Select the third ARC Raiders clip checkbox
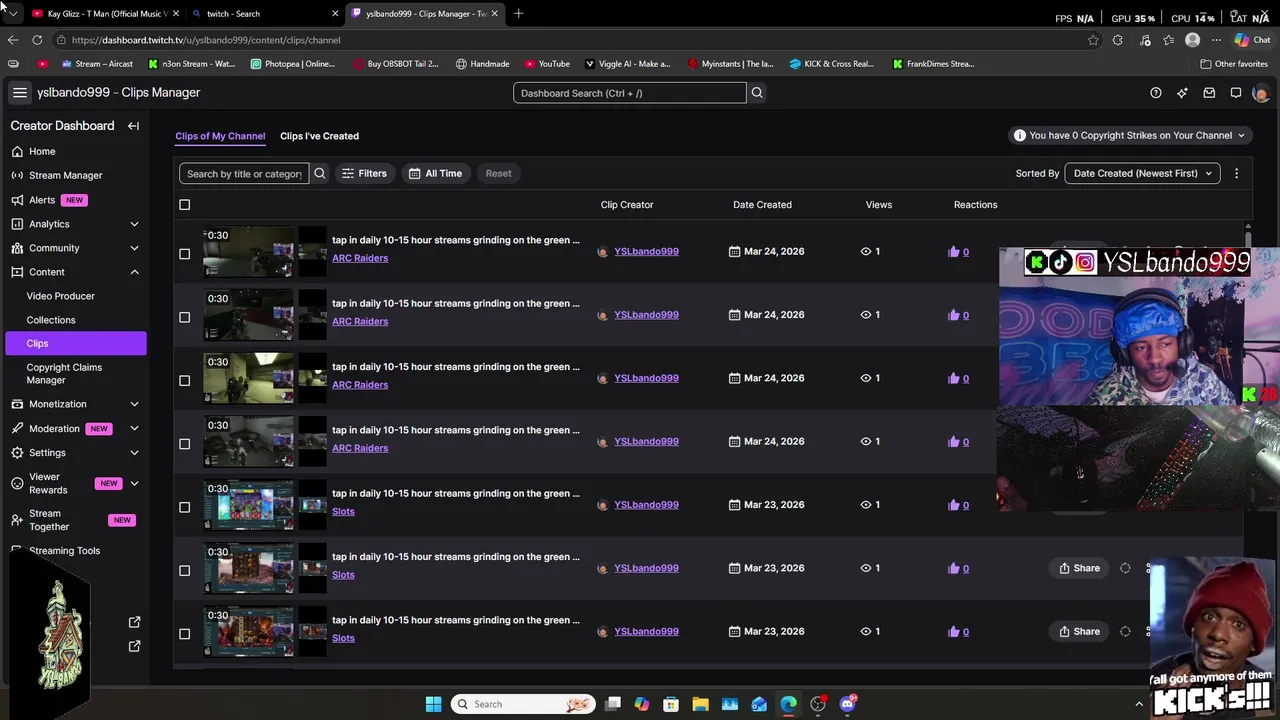Viewport: 1280px width, 720px height. [x=184, y=380]
